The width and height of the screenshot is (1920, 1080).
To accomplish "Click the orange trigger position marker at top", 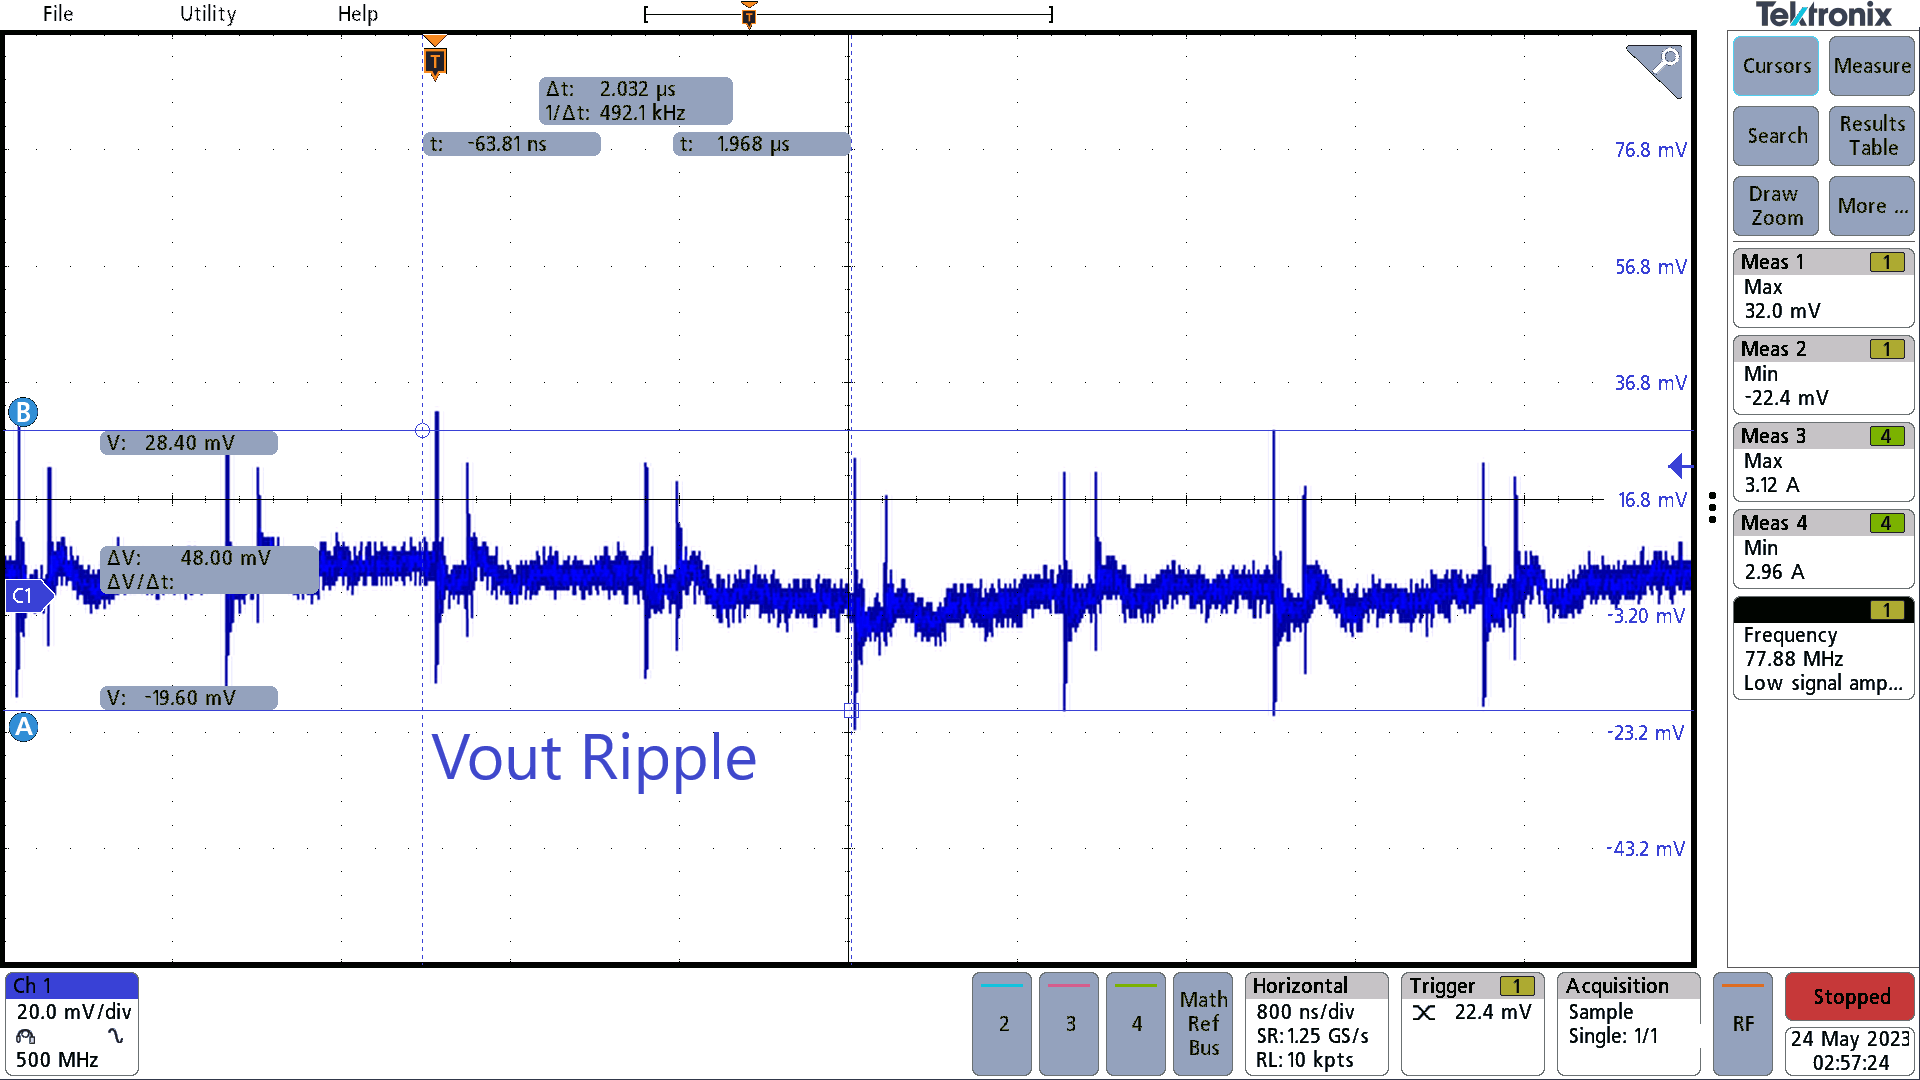I will [749, 14].
